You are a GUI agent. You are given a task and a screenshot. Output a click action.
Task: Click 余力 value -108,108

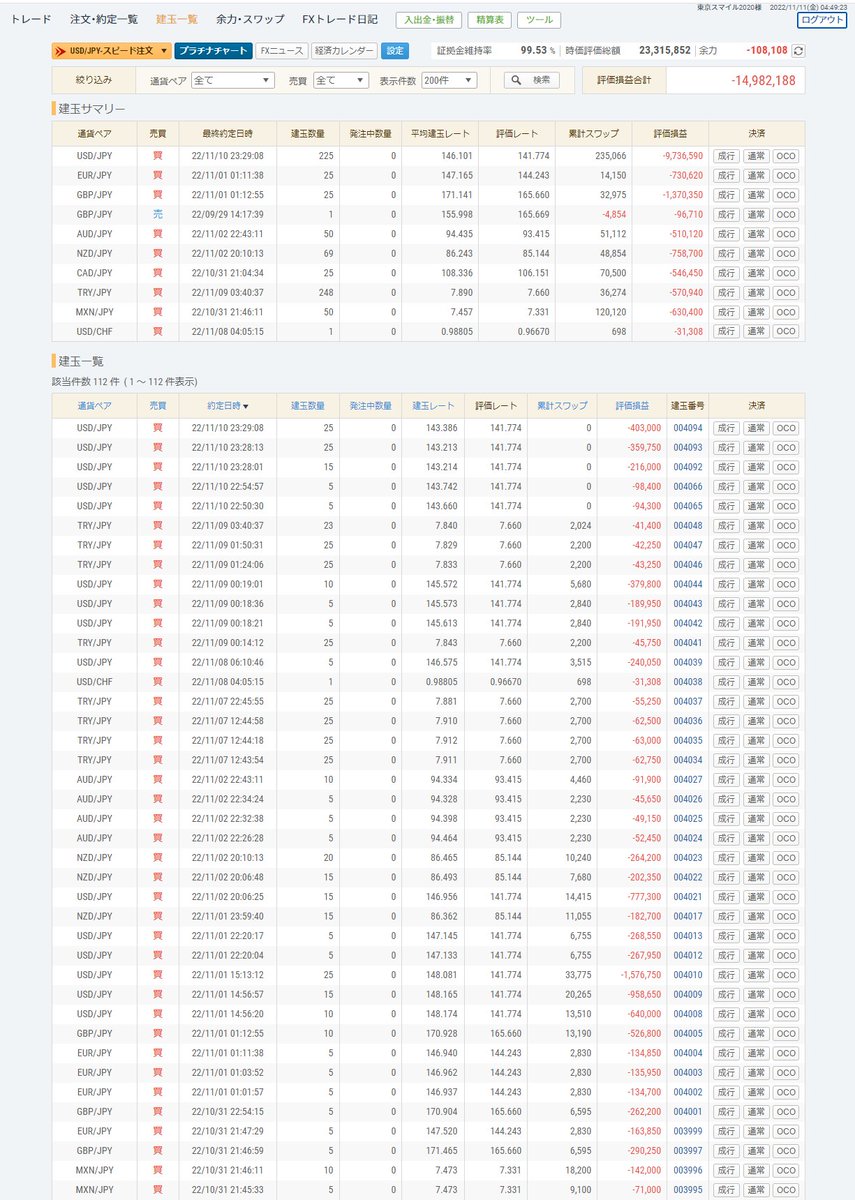pos(766,49)
